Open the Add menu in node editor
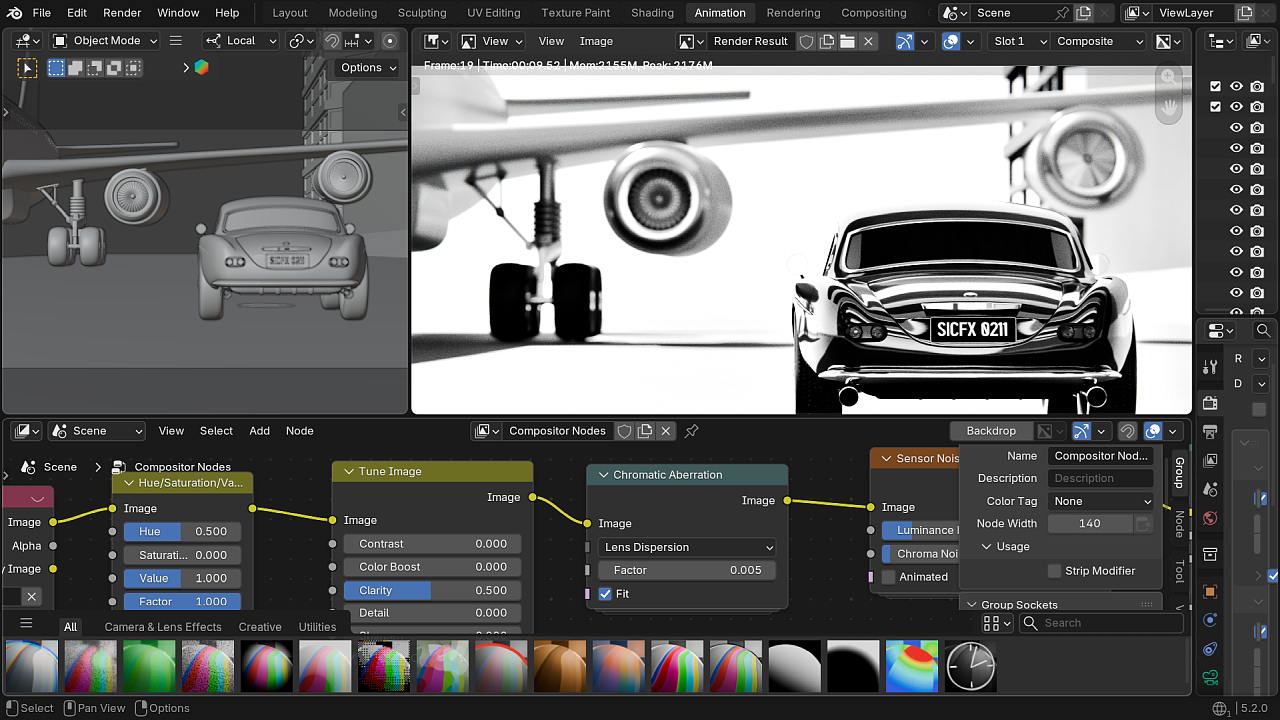 tap(260, 431)
